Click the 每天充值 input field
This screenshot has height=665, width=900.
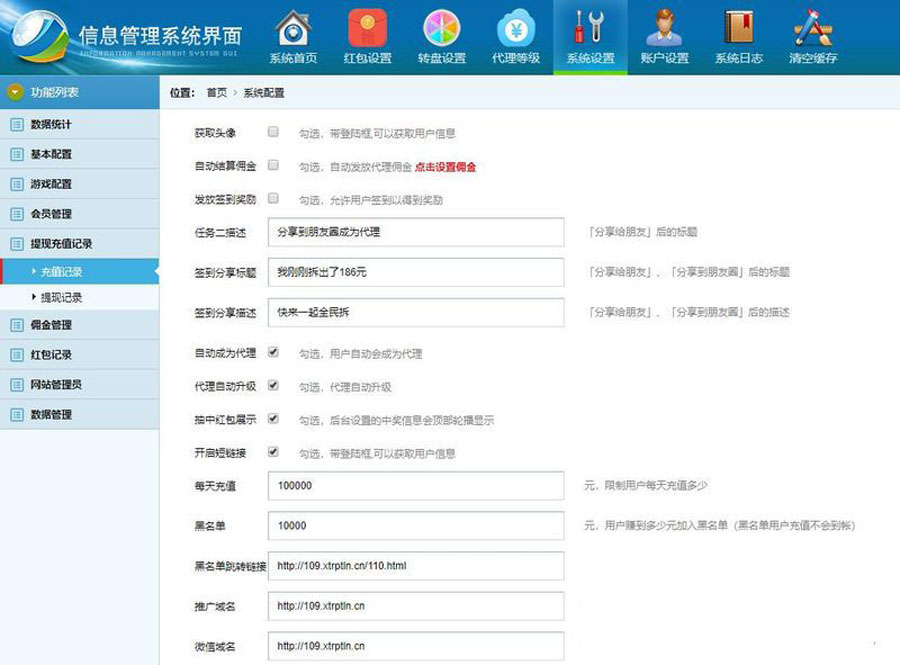(x=416, y=486)
